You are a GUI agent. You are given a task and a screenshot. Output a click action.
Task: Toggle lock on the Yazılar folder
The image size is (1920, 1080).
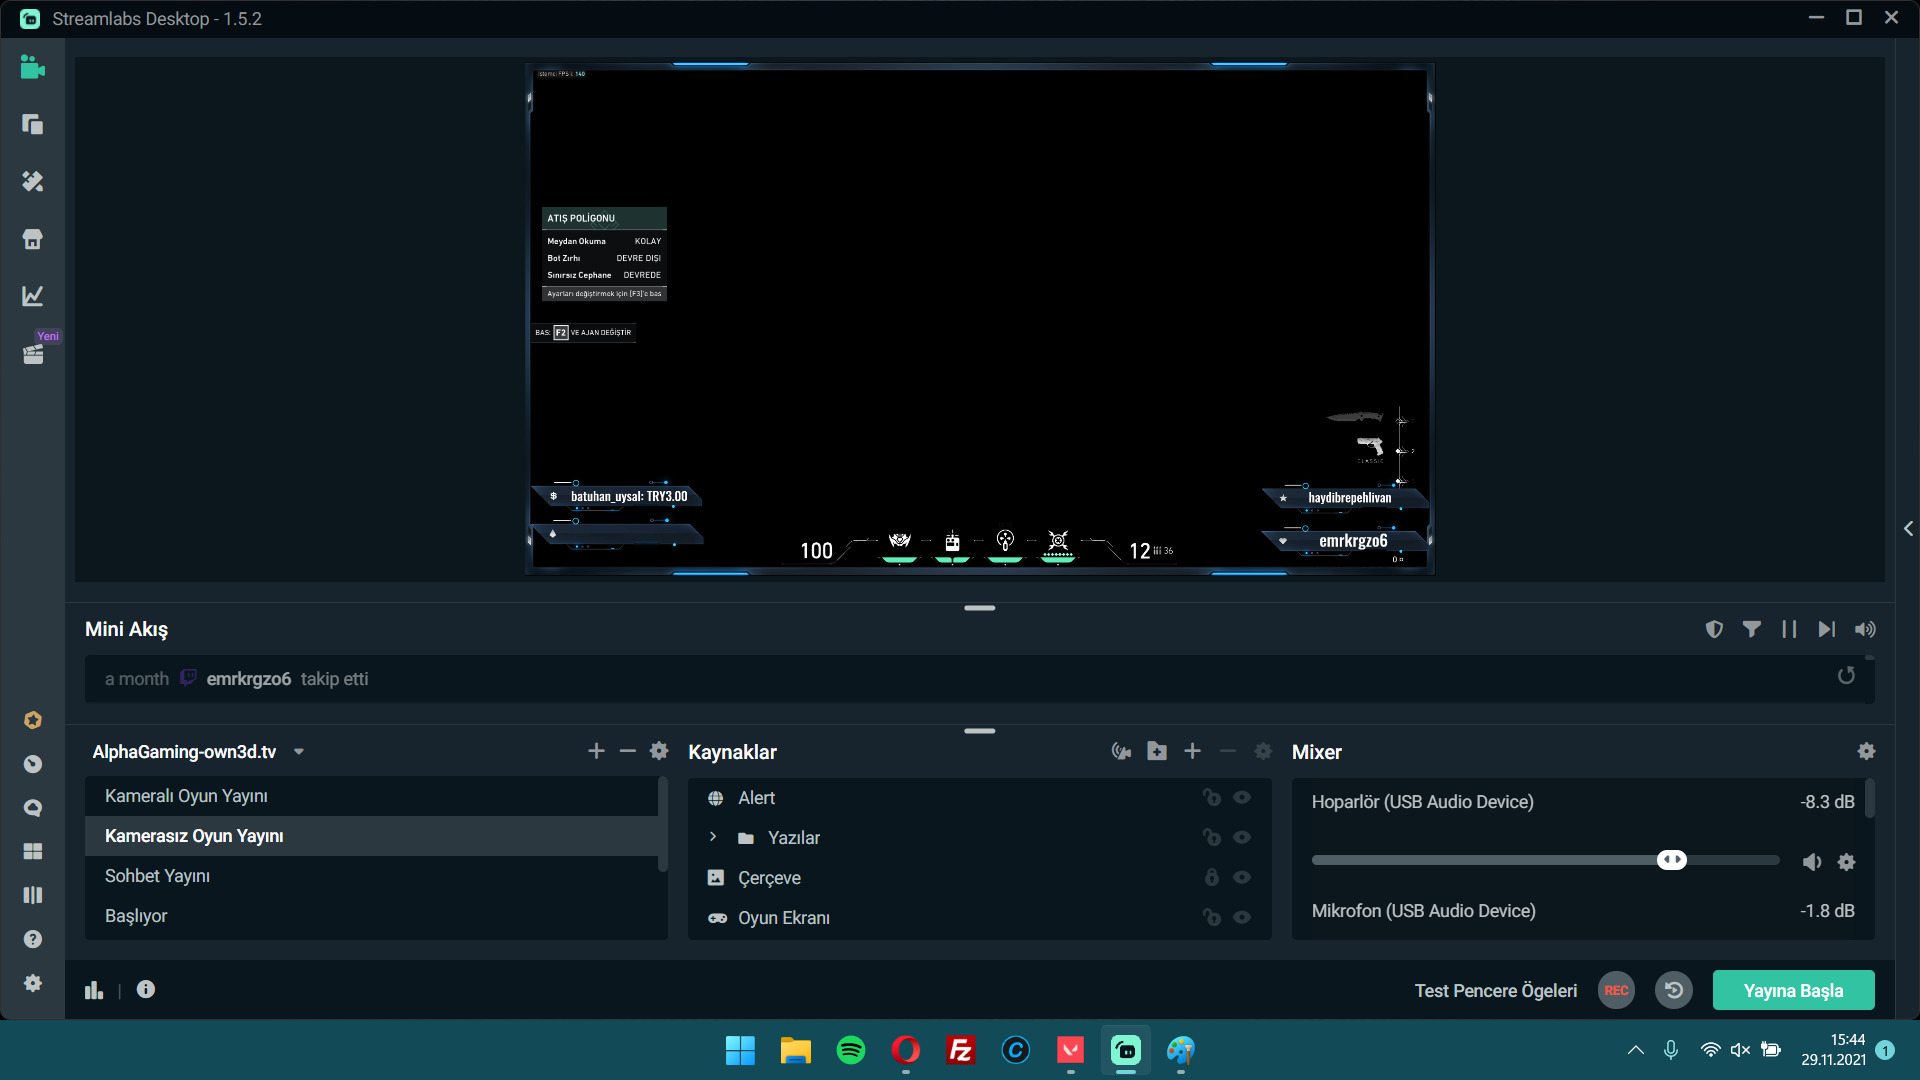coord(1212,837)
